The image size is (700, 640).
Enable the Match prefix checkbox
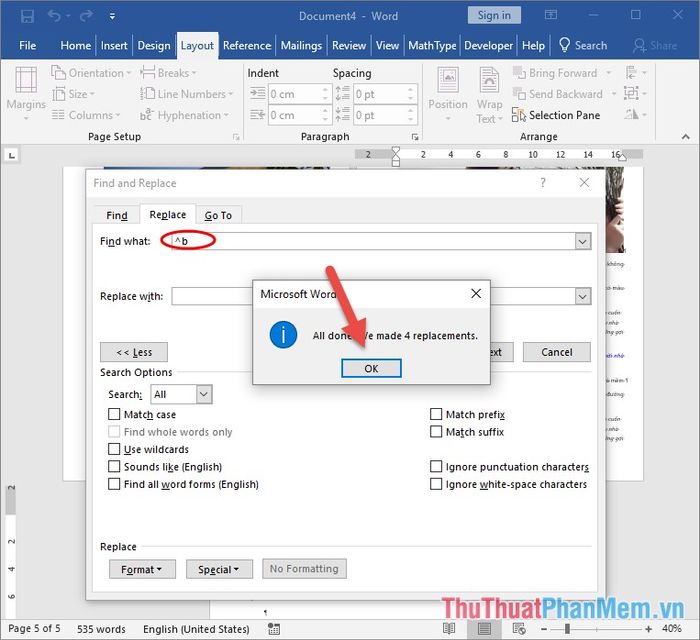pos(436,414)
